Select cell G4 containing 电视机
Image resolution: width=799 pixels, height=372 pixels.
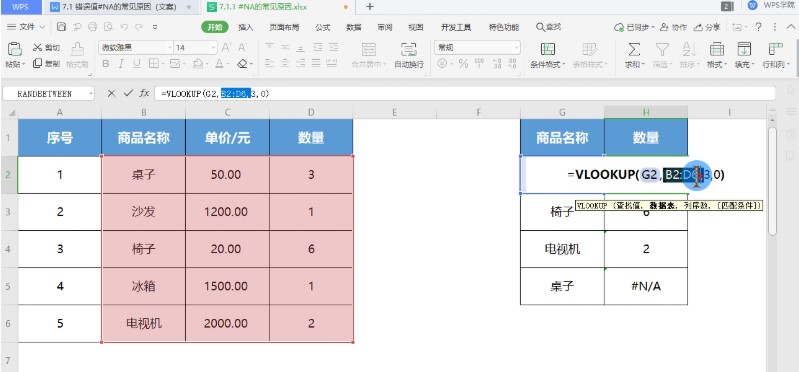(x=562, y=249)
